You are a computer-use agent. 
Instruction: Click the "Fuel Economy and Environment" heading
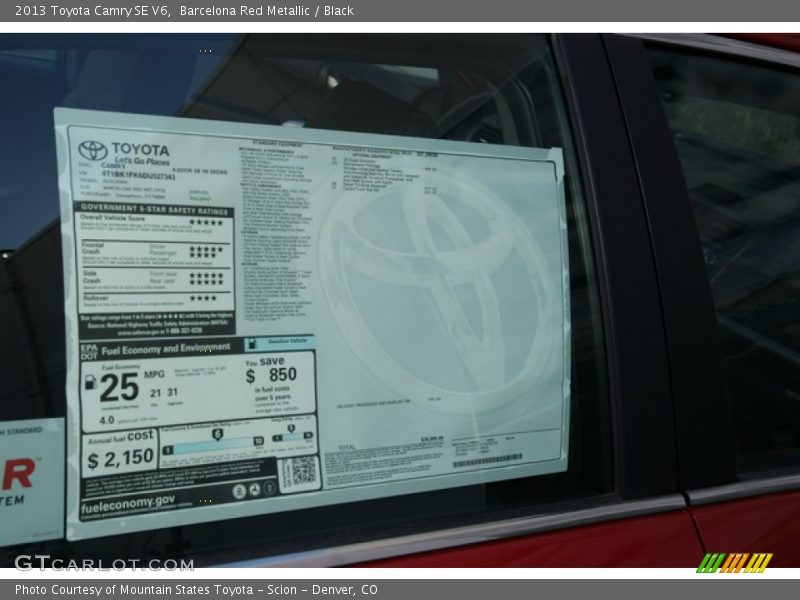[x=166, y=349]
